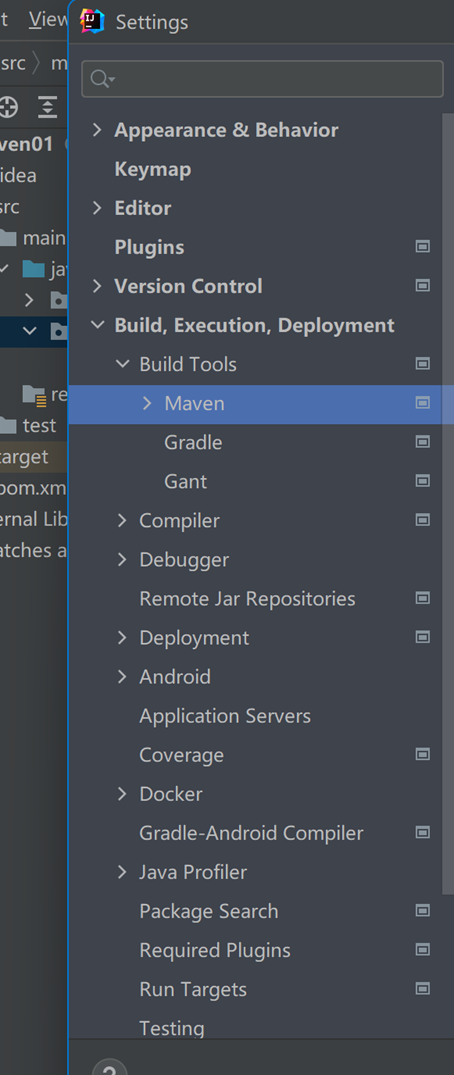Viewport: 454px width, 1075px height.
Task: Click project-level icon beside Compiler
Action: click(423, 520)
